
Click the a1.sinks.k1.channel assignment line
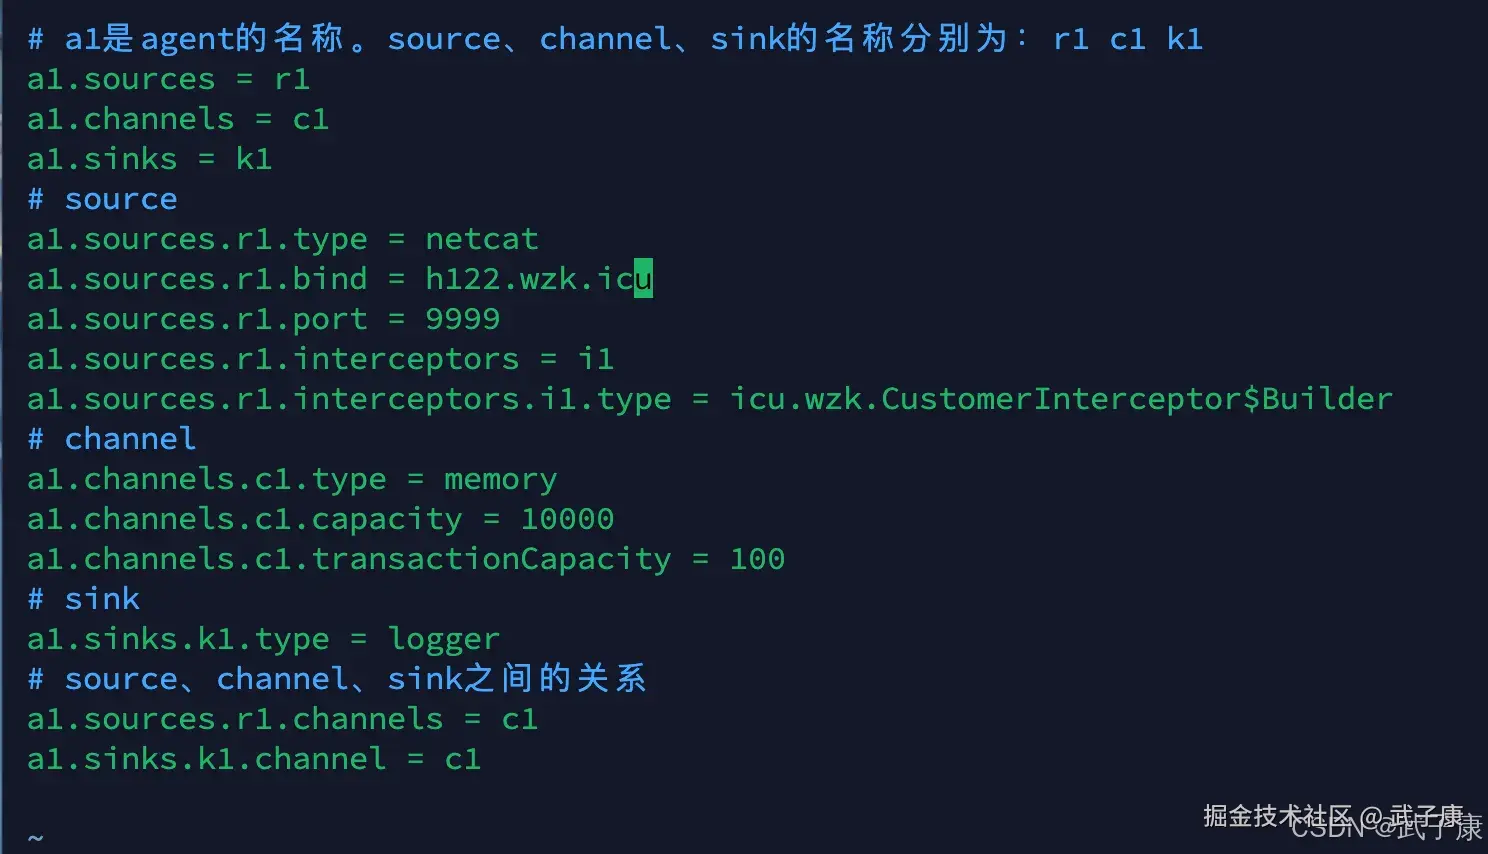point(254,759)
